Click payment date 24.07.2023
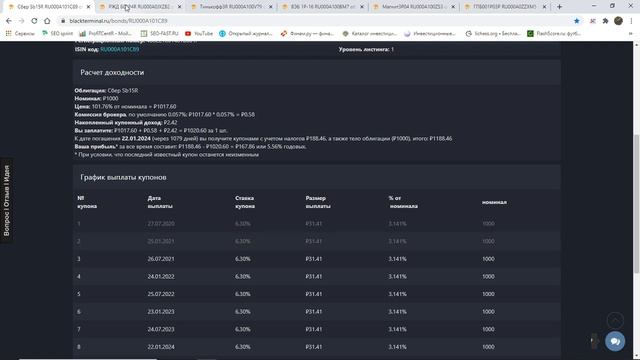 [161, 329]
